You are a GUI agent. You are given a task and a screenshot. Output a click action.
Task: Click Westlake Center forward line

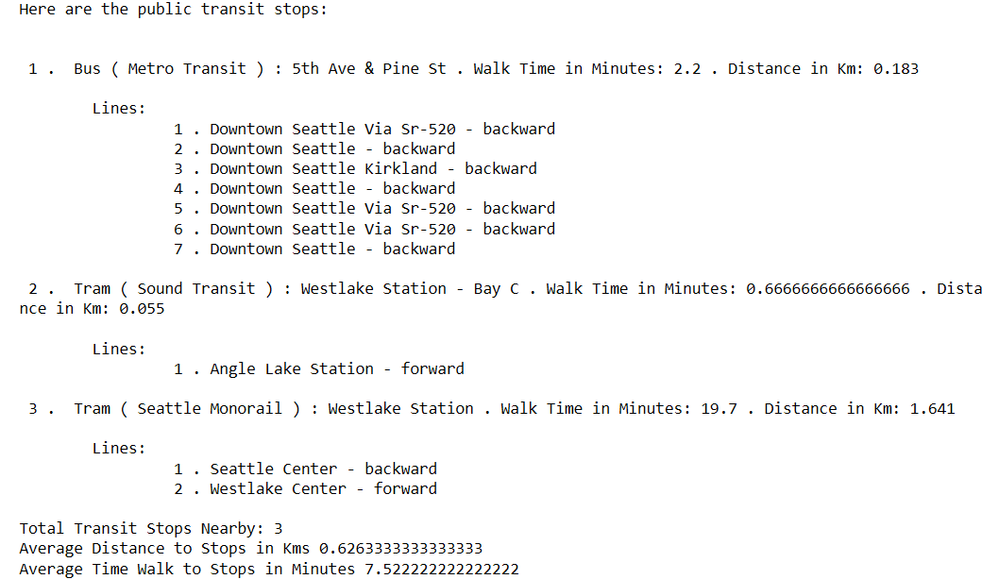(305, 489)
